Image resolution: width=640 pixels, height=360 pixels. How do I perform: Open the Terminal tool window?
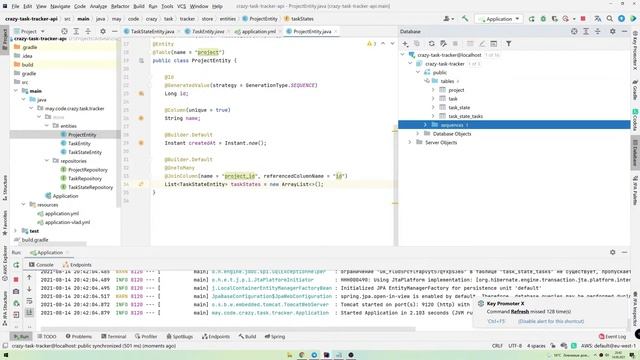click(114, 337)
